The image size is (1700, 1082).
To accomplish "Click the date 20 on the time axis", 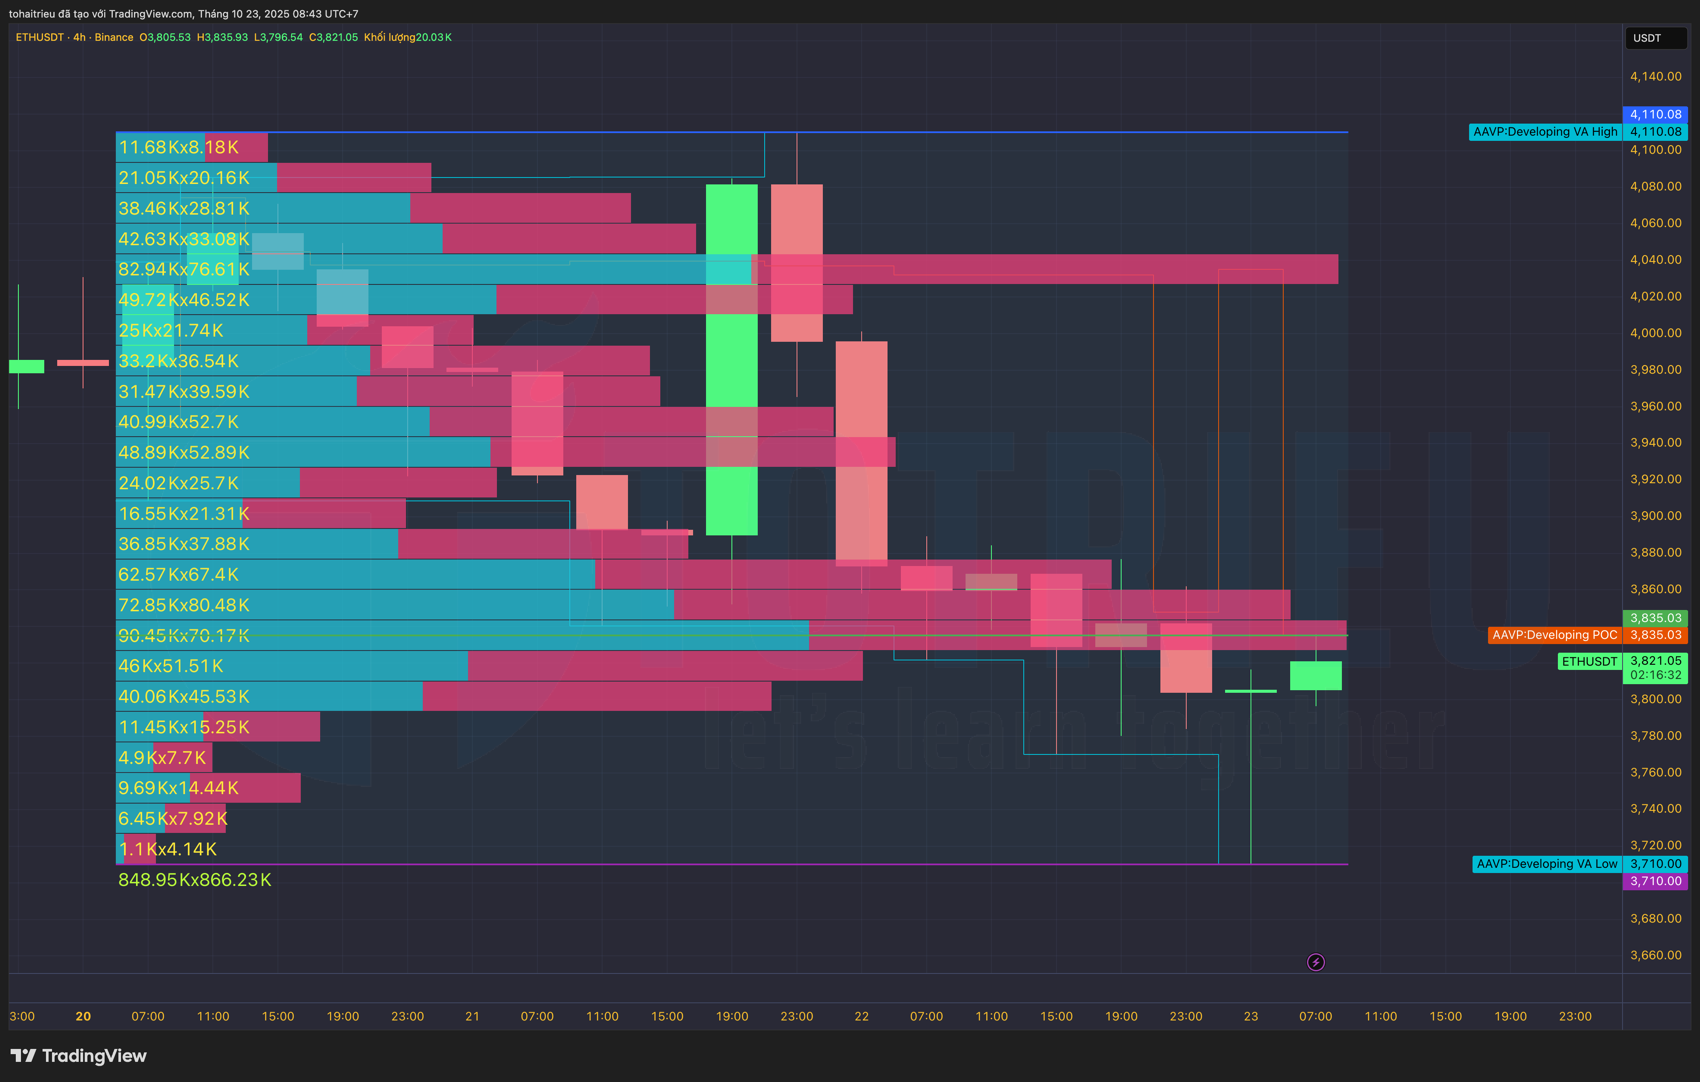I will point(83,1016).
